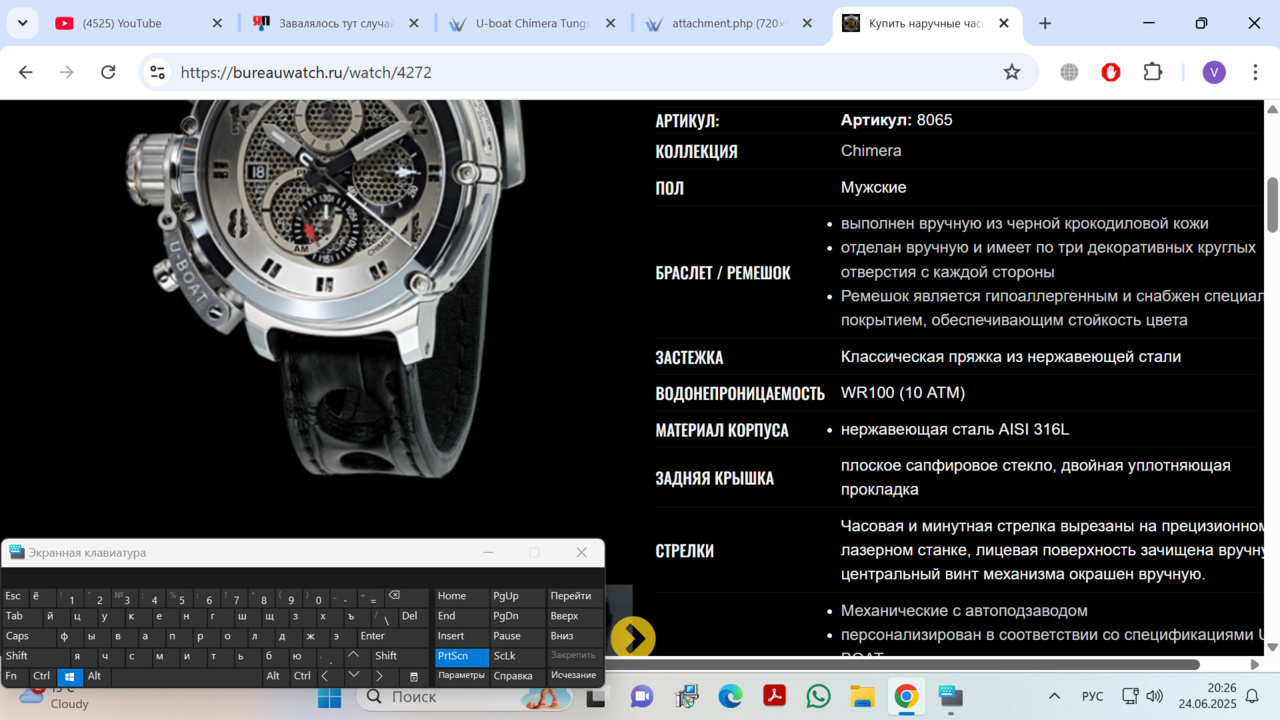The height and width of the screenshot is (720, 1280).
Task: Switch to the 'Завалялось тут случа' tab
Action: click(x=337, y=23)
